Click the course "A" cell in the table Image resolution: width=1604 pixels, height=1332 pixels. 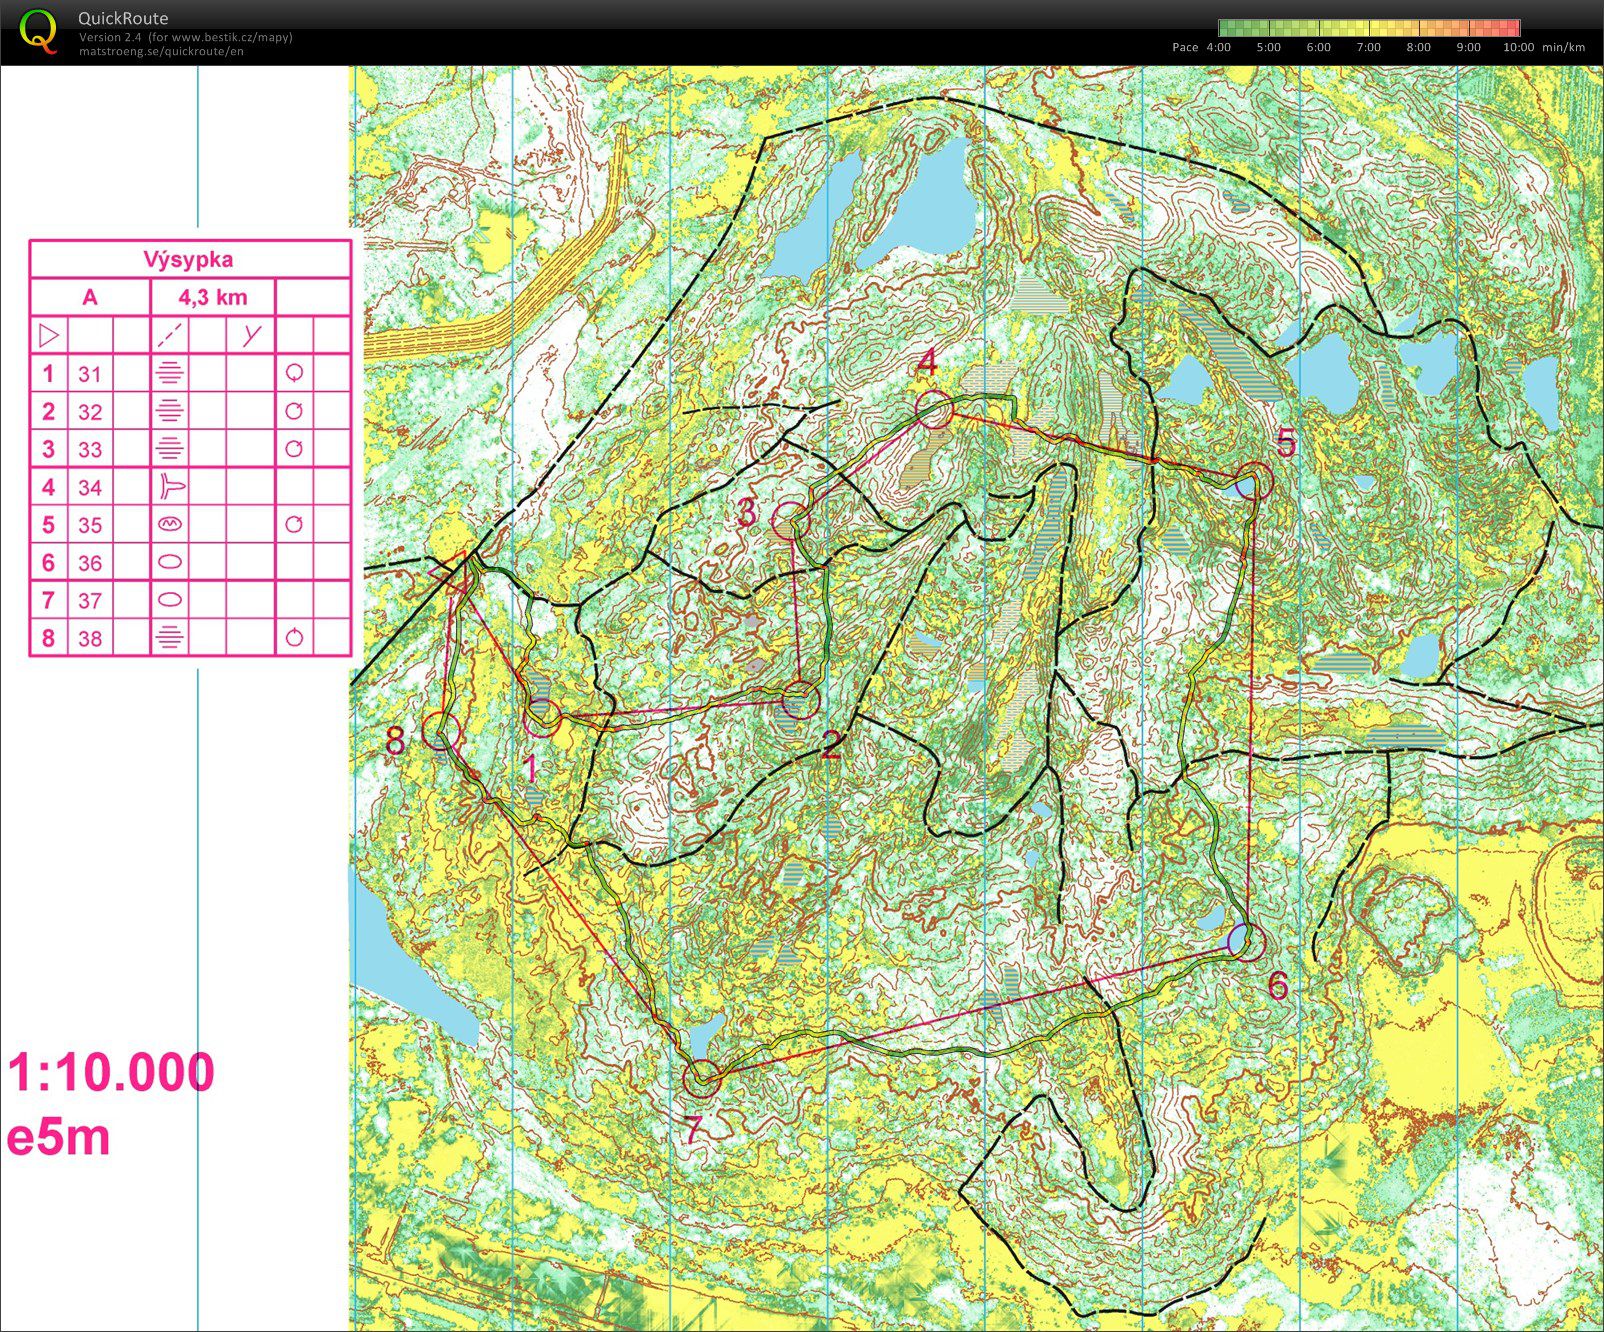tap(90, 297)
